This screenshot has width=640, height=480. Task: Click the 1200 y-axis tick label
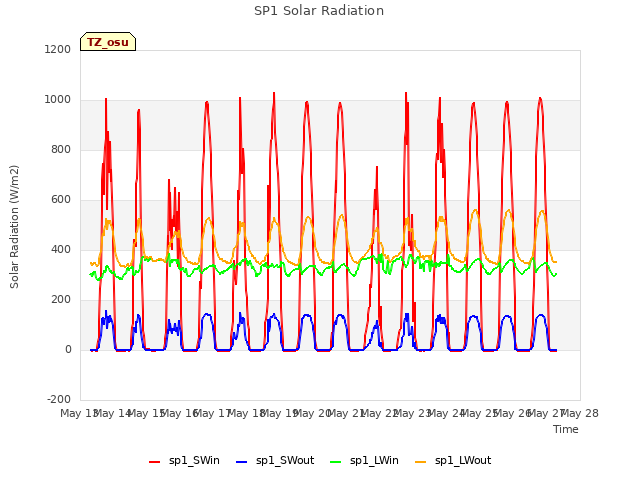[58, 50]
